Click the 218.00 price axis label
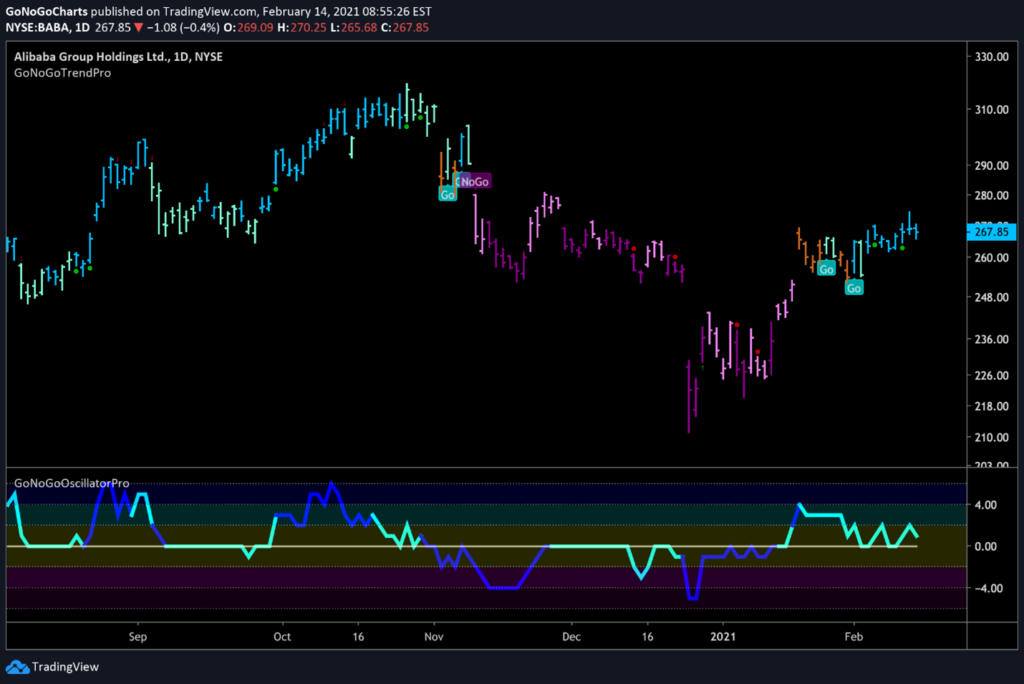 point(991,406)
